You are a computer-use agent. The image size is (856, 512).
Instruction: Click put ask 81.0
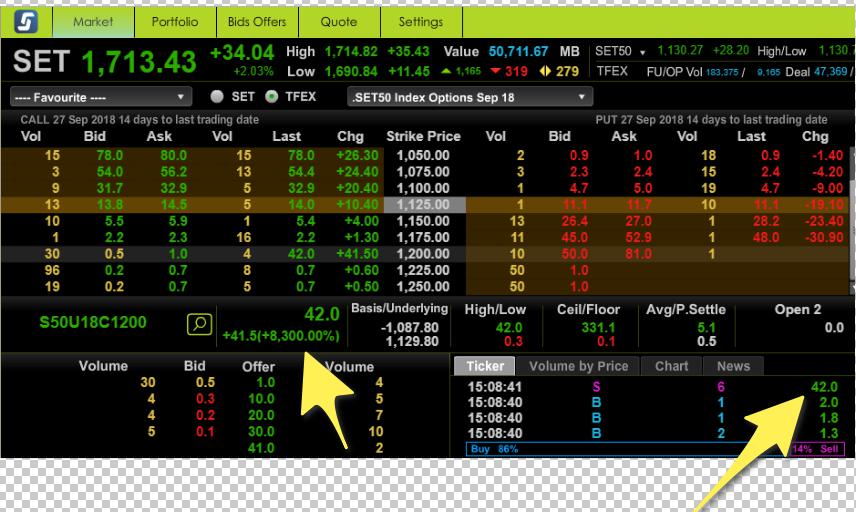click(x=638, y=254)
